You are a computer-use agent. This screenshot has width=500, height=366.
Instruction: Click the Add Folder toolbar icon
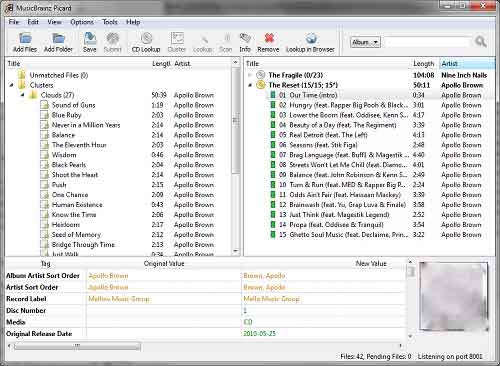tap(58, 38)
